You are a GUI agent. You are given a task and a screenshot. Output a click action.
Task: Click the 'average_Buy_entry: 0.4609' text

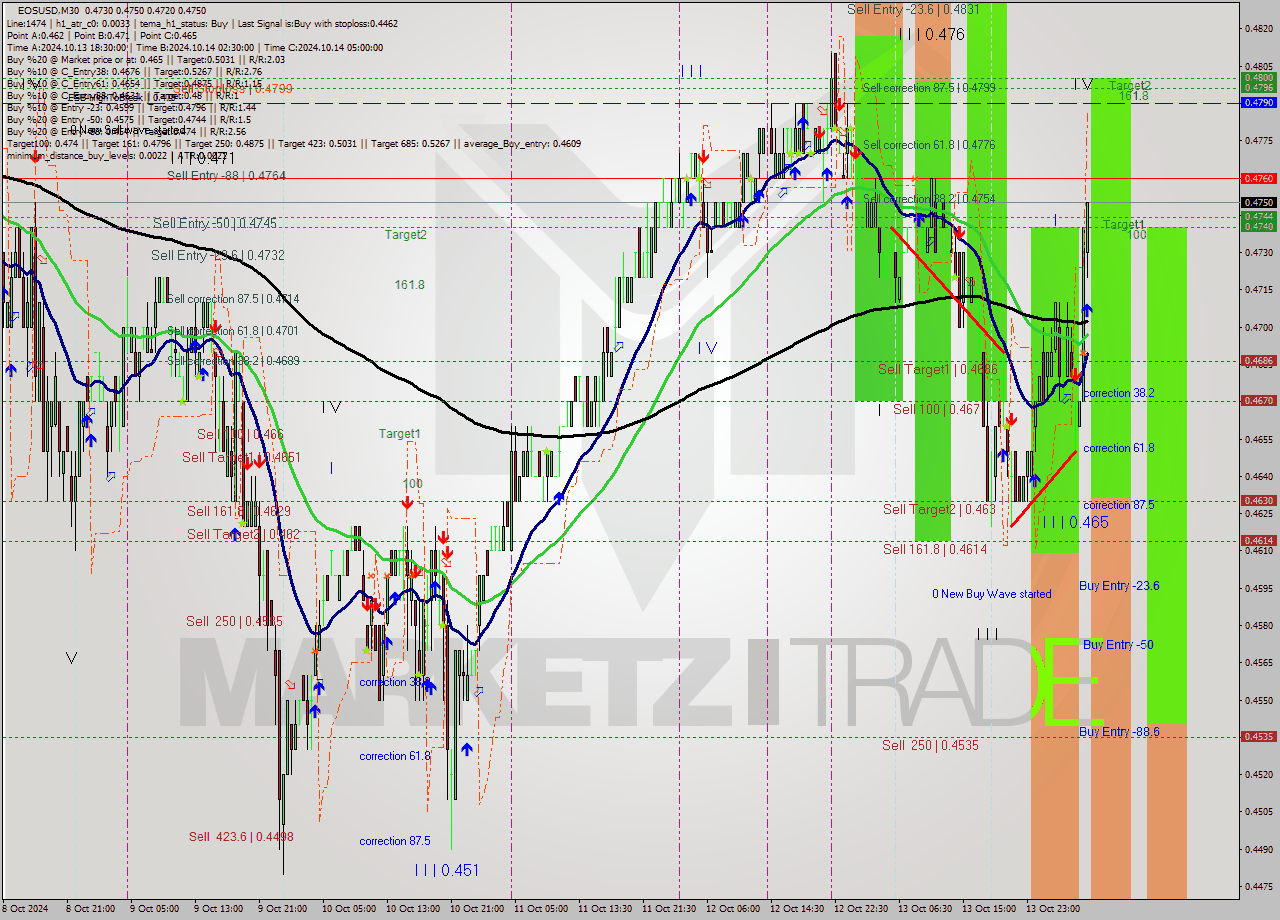point(520,143)
